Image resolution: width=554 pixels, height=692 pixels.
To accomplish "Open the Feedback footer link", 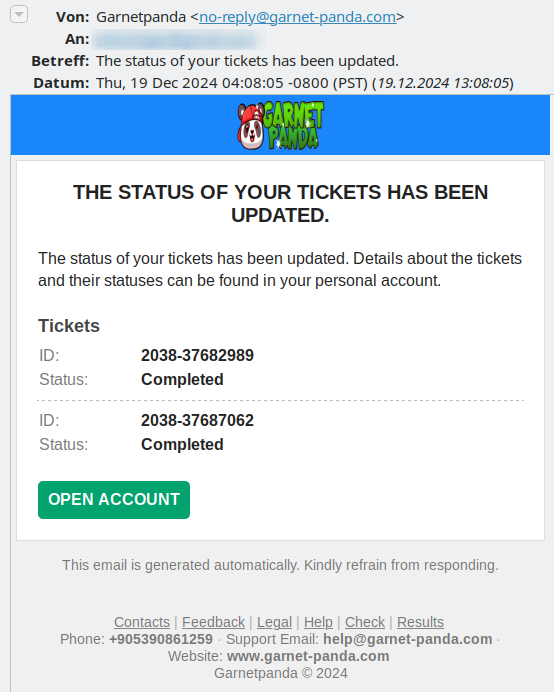I will click(213, 622).
